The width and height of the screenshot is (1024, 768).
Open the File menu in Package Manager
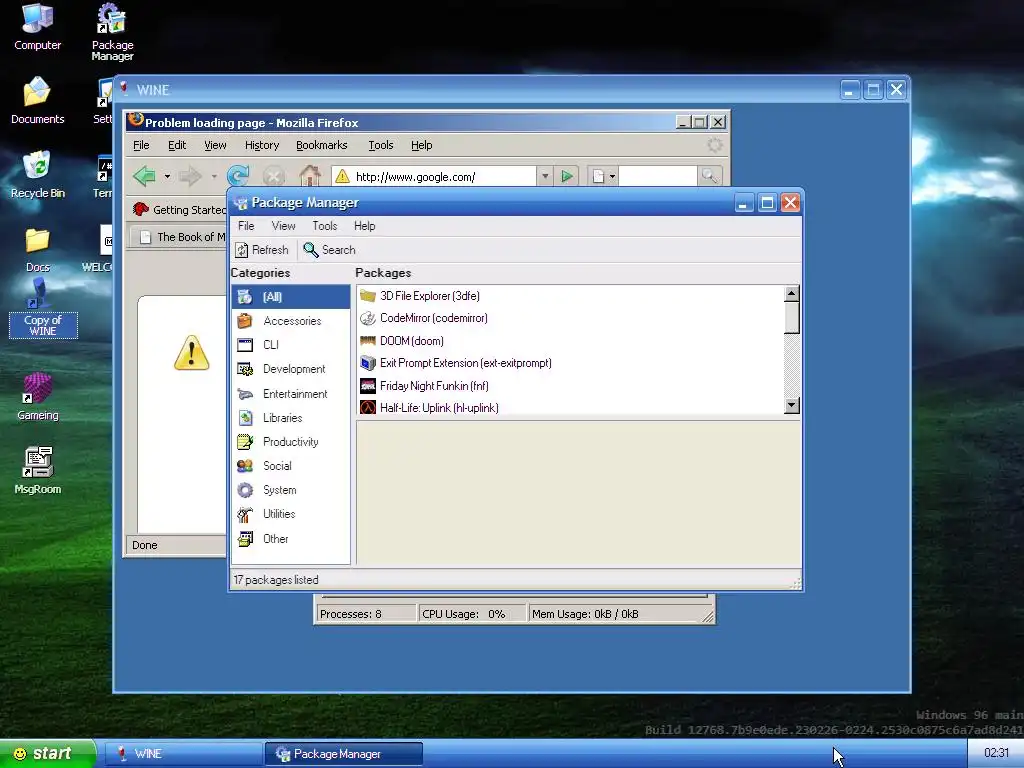246,226
